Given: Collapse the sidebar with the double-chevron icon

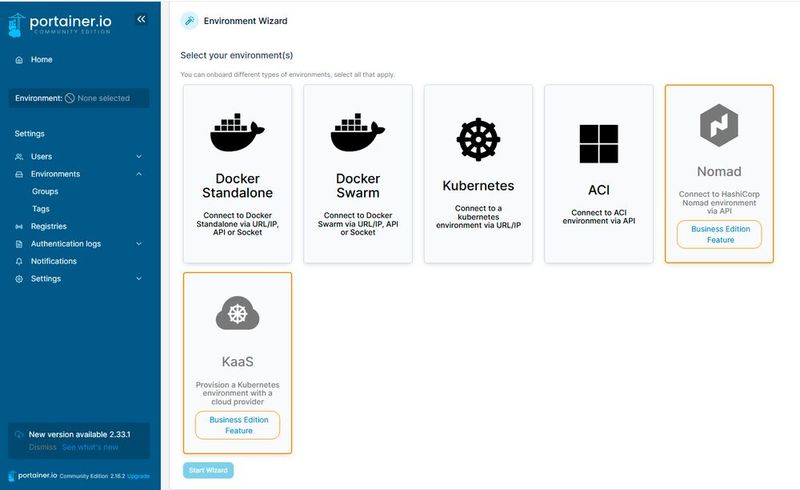Looking at the screenshot, I should [141, 19].
